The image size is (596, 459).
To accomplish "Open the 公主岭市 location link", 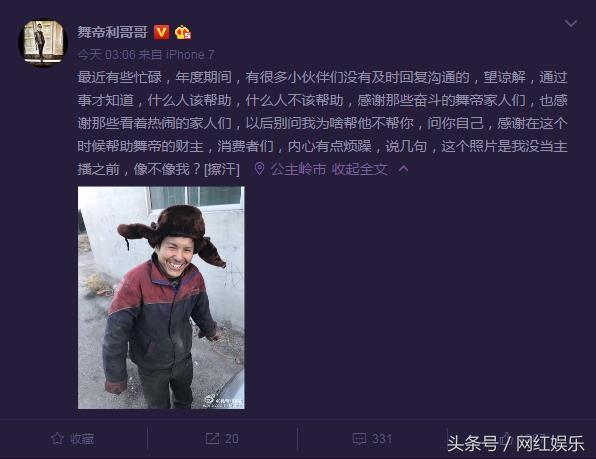I will [298, 169].
